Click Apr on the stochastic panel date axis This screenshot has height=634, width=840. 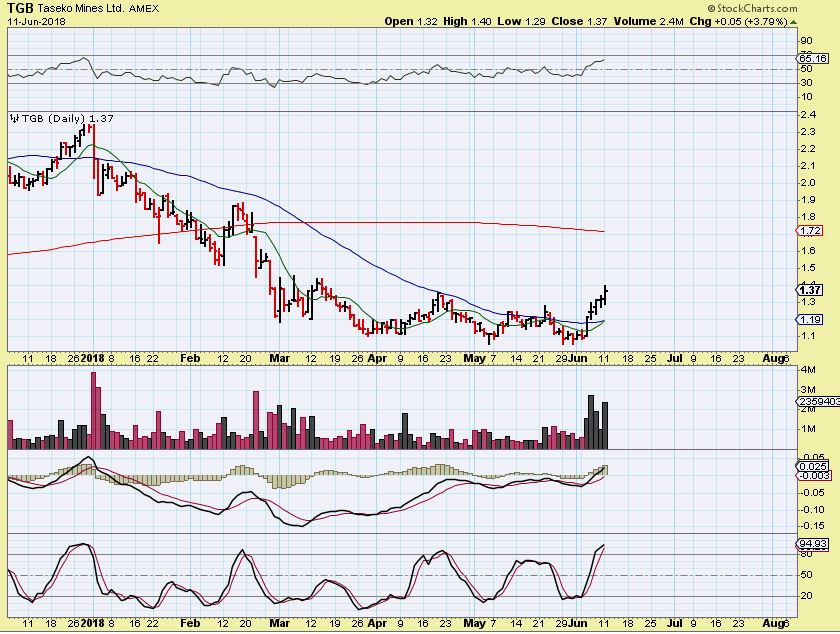[x=377, y=623]
